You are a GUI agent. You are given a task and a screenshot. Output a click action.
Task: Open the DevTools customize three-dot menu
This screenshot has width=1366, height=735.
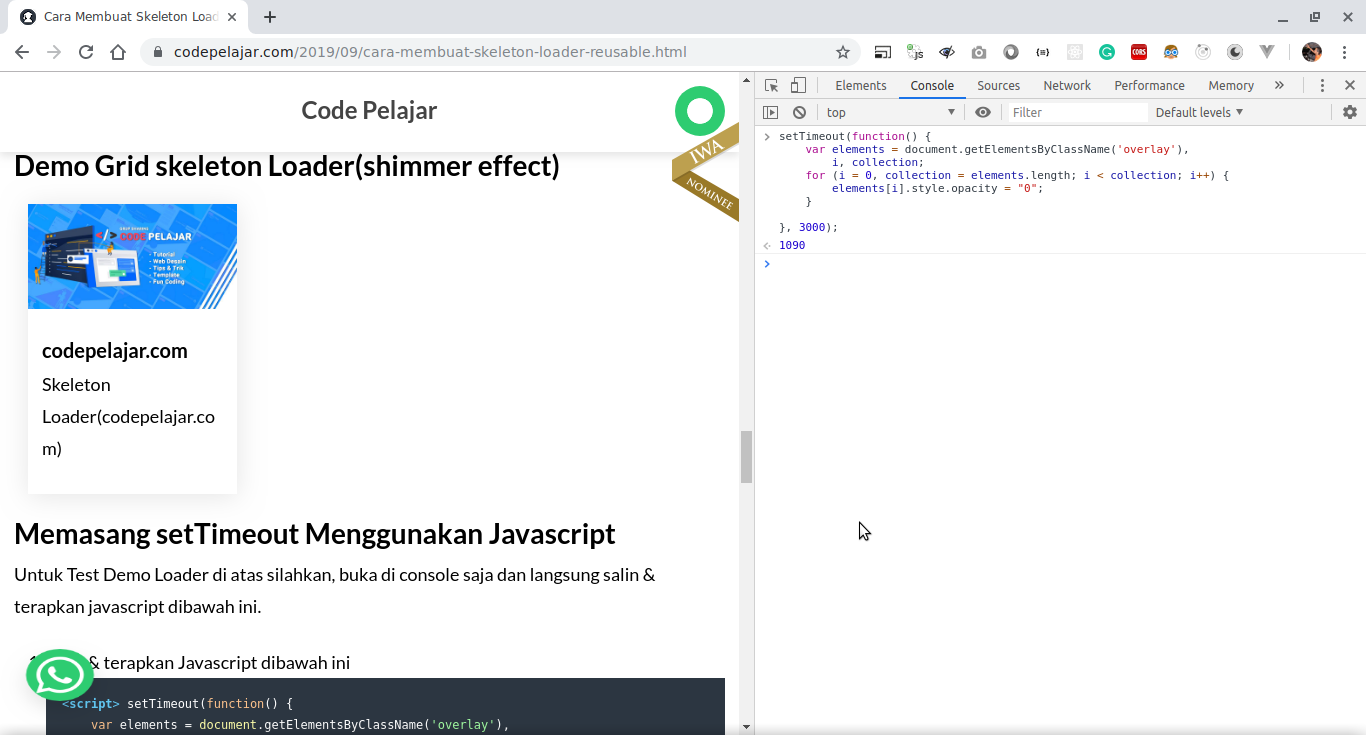pyautogui.click(x=1322, y=86)
